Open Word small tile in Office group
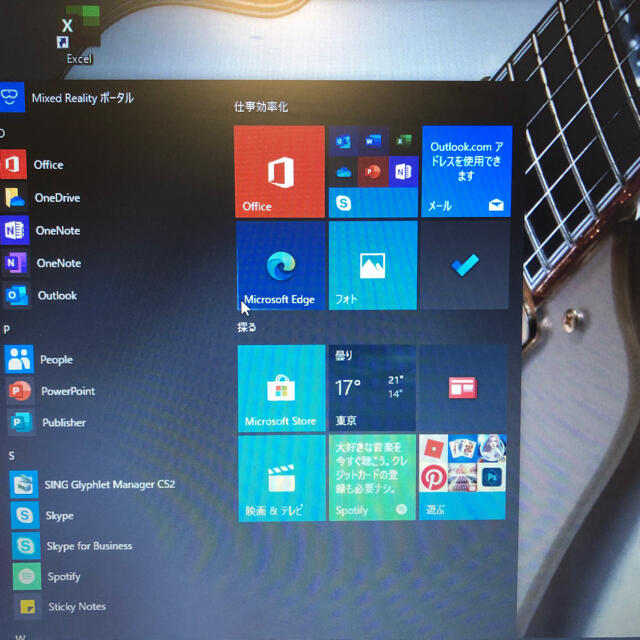This screenshot has height=640, width=640. (x=373, y=141)
